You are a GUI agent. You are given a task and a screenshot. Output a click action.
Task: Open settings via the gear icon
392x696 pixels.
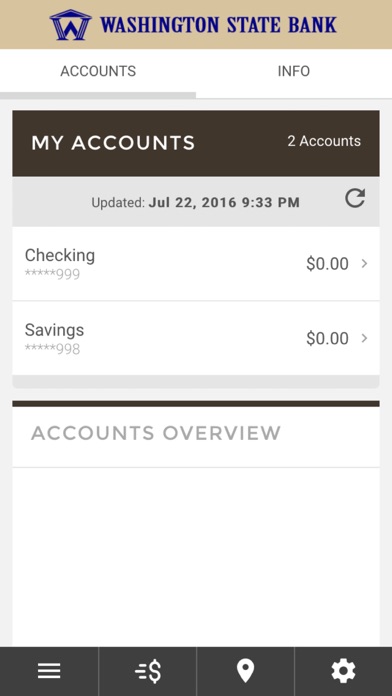tap(343, 671)
